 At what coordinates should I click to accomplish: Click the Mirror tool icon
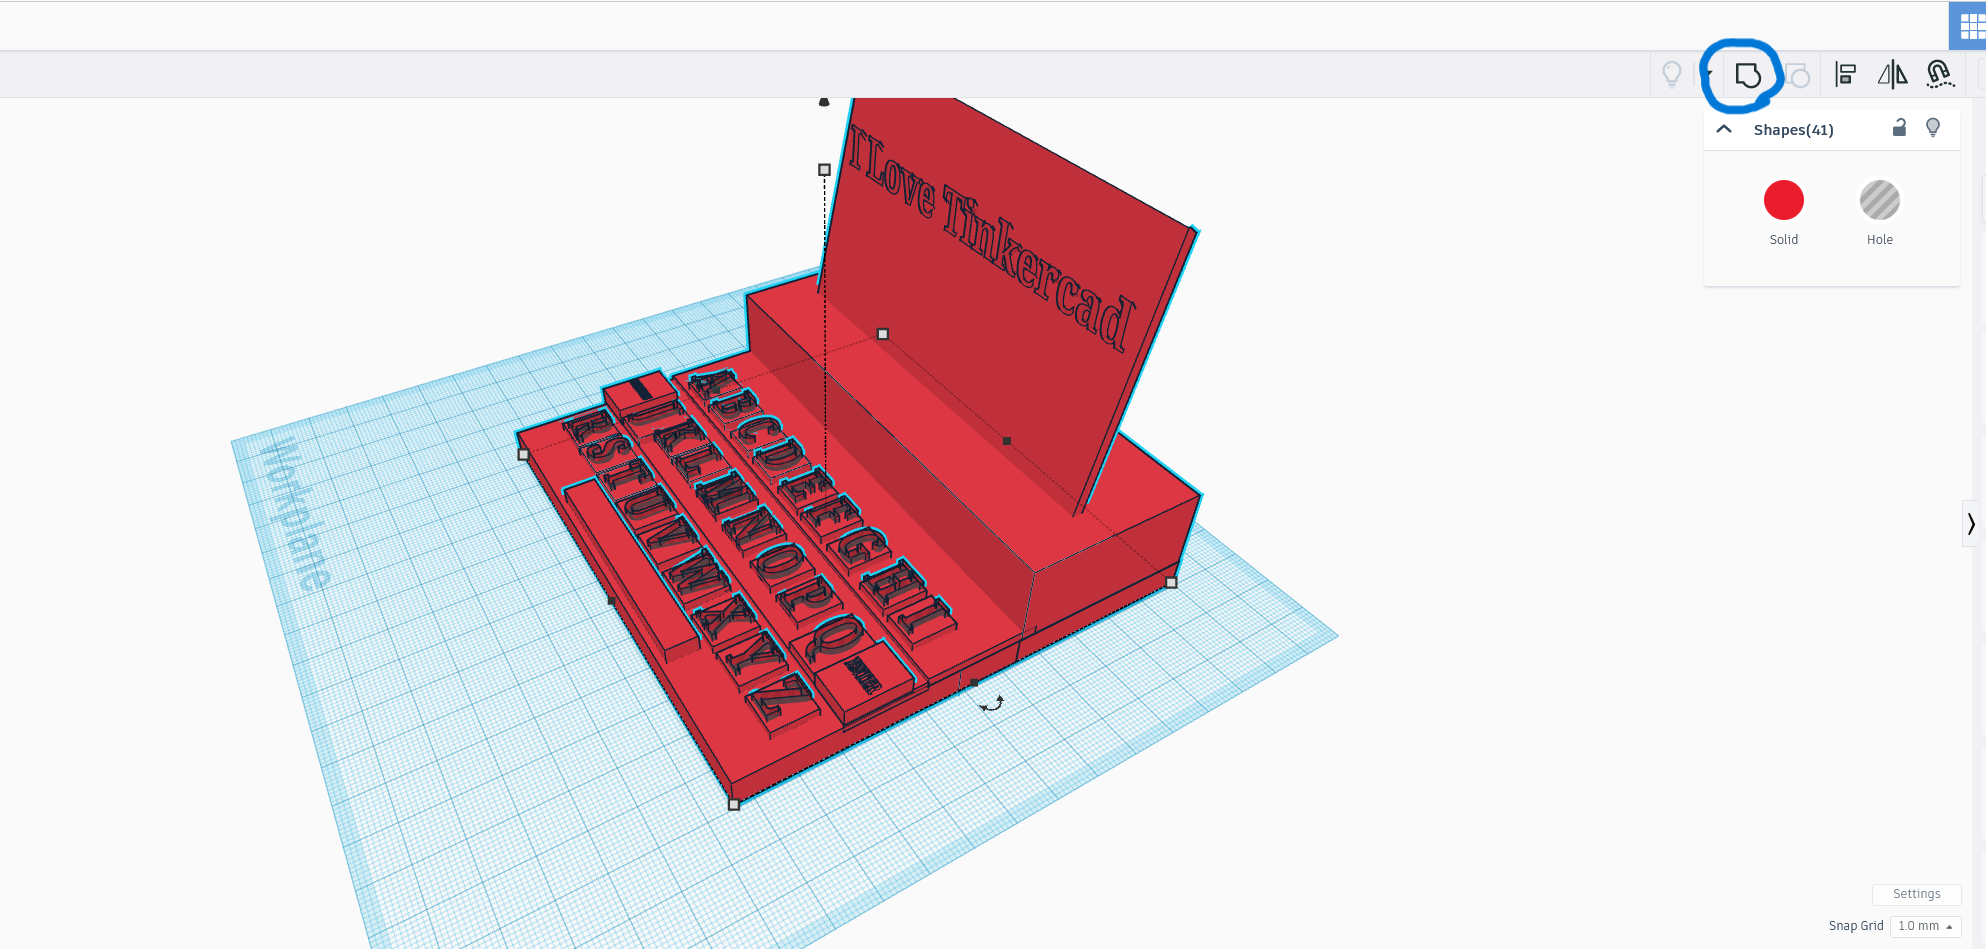tap(1892, 74)
